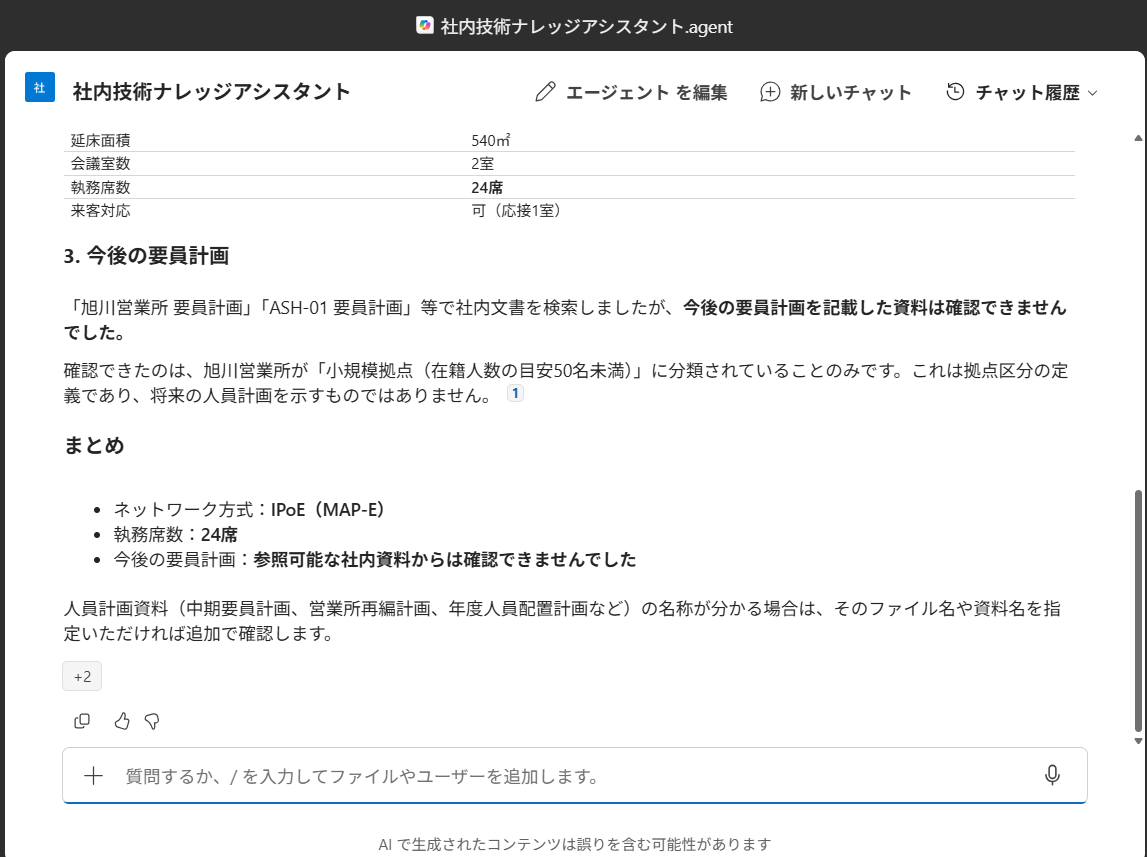
Task: Click the 社内技術ナレッジアシスタント agent title
Action: pyautogui.click(x=211, y=91)
